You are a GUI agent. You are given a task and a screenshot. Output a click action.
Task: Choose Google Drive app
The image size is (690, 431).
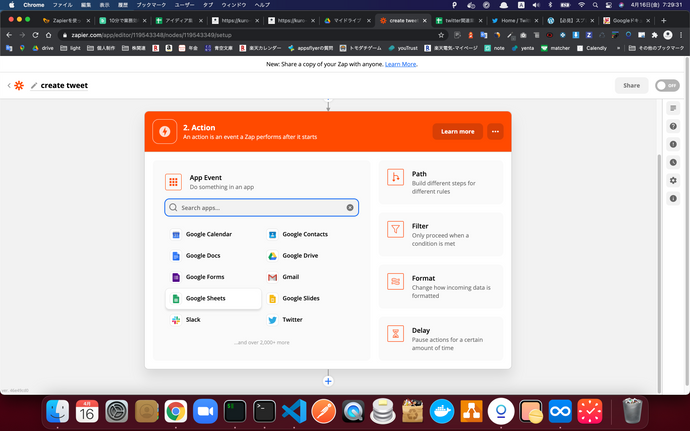310,256
